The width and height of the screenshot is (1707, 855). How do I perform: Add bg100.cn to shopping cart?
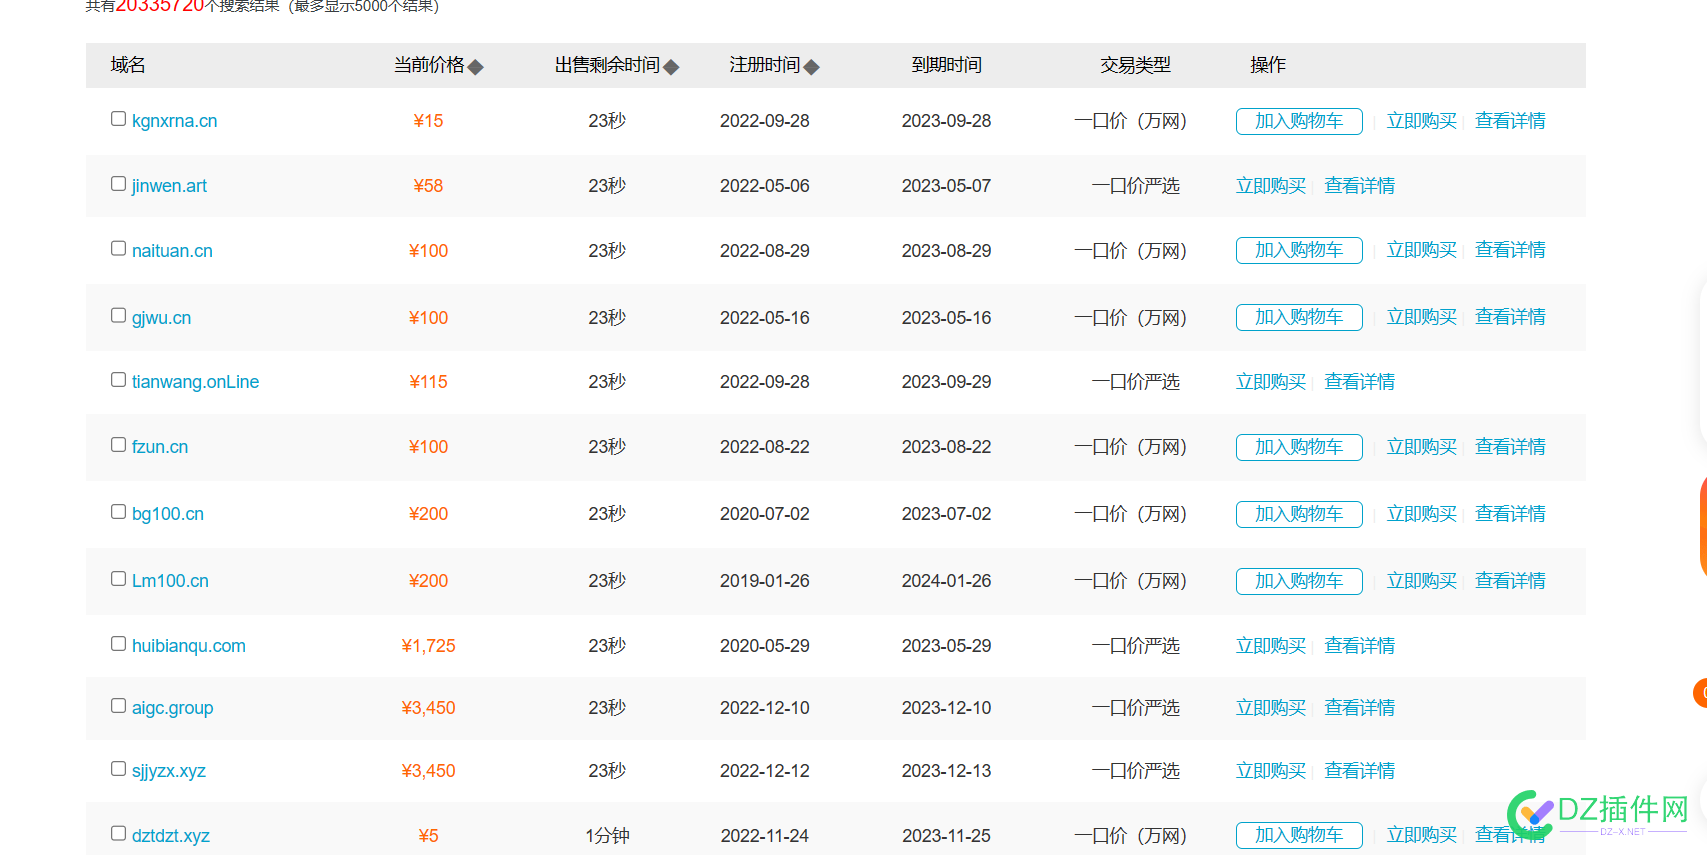coord(1299,514)
